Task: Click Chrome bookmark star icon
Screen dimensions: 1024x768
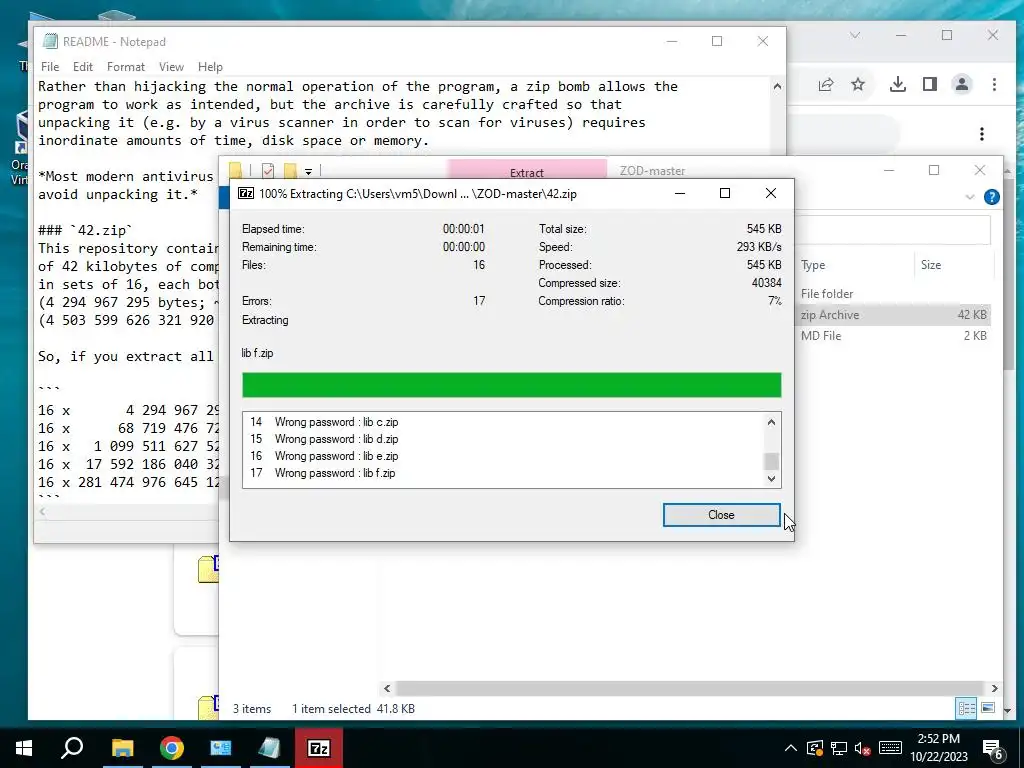Action: [x=858, y=84]
